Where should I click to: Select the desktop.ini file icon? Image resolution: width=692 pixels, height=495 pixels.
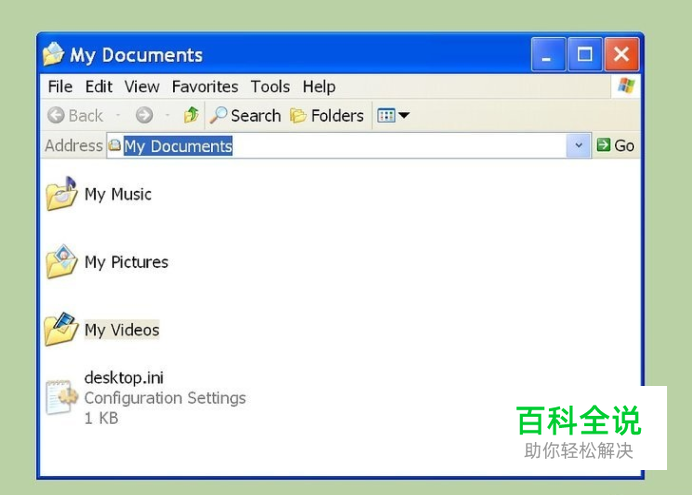pyautogui.click(x=61, y=397)
